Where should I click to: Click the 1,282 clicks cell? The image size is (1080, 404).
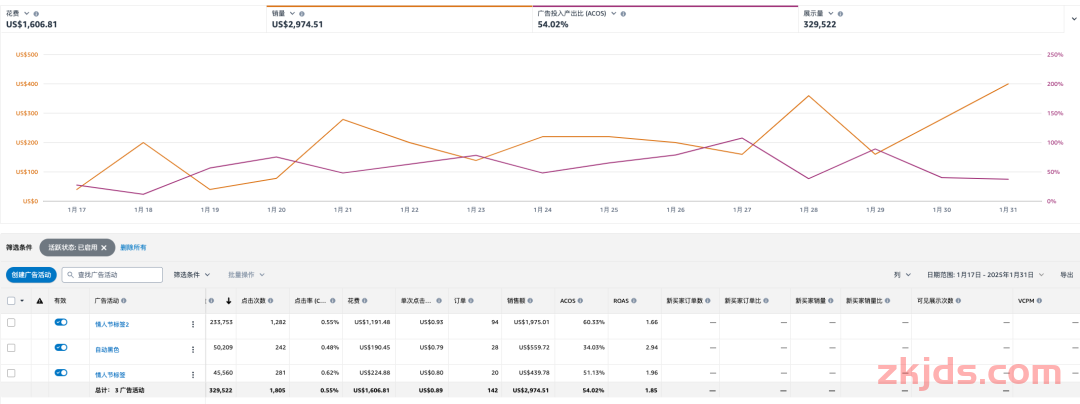tap(276, 321)
